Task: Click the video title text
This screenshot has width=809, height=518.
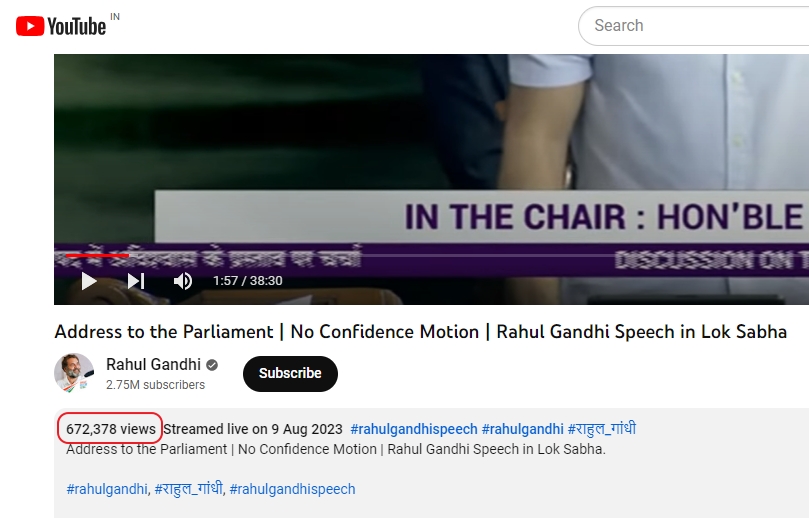Action: [420, 332]
